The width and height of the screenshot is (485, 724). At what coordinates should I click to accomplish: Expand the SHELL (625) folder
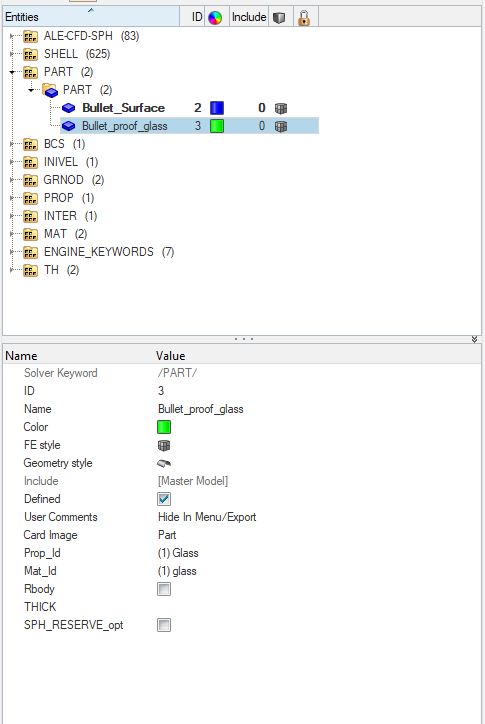12,54
